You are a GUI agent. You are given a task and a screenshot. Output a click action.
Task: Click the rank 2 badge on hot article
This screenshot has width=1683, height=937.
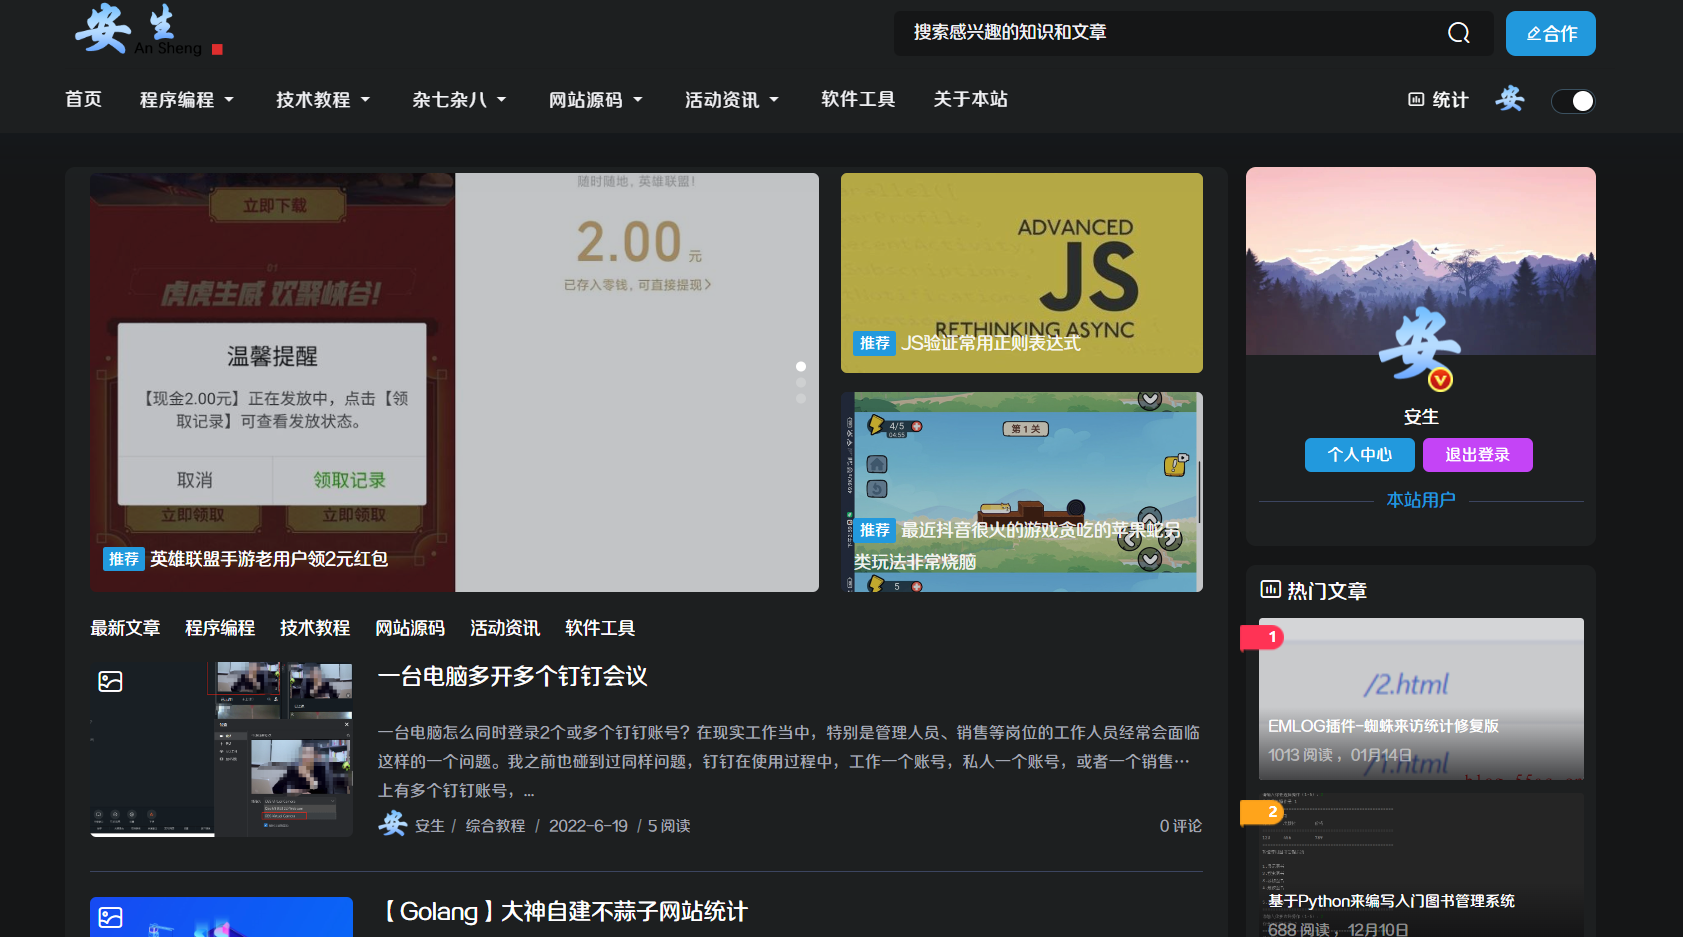(1262, 812)
